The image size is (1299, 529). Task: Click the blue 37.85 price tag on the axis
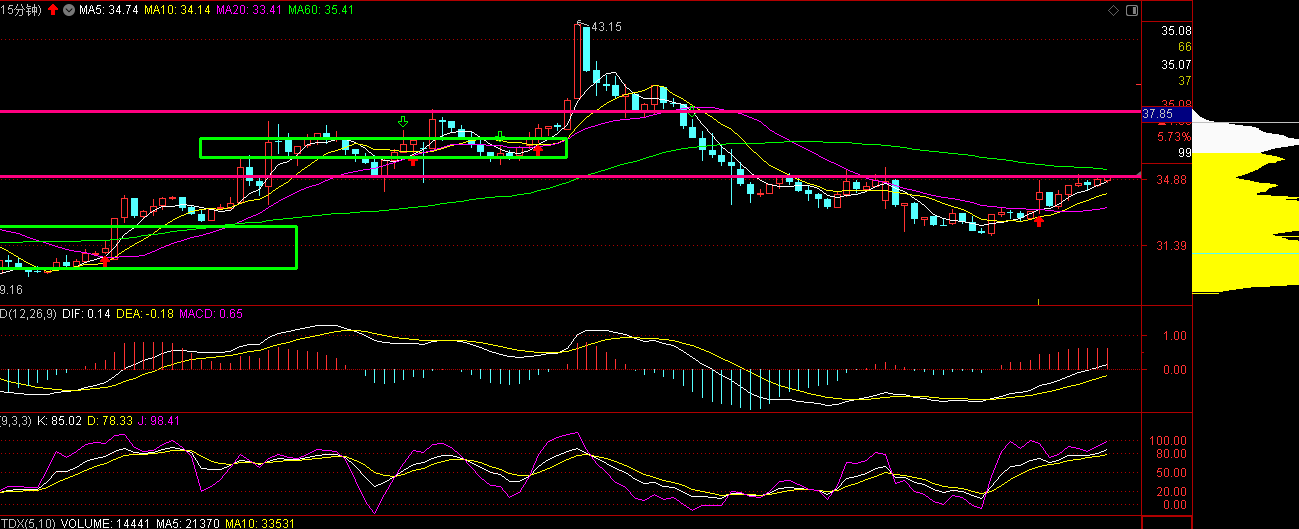[1167, 114]
